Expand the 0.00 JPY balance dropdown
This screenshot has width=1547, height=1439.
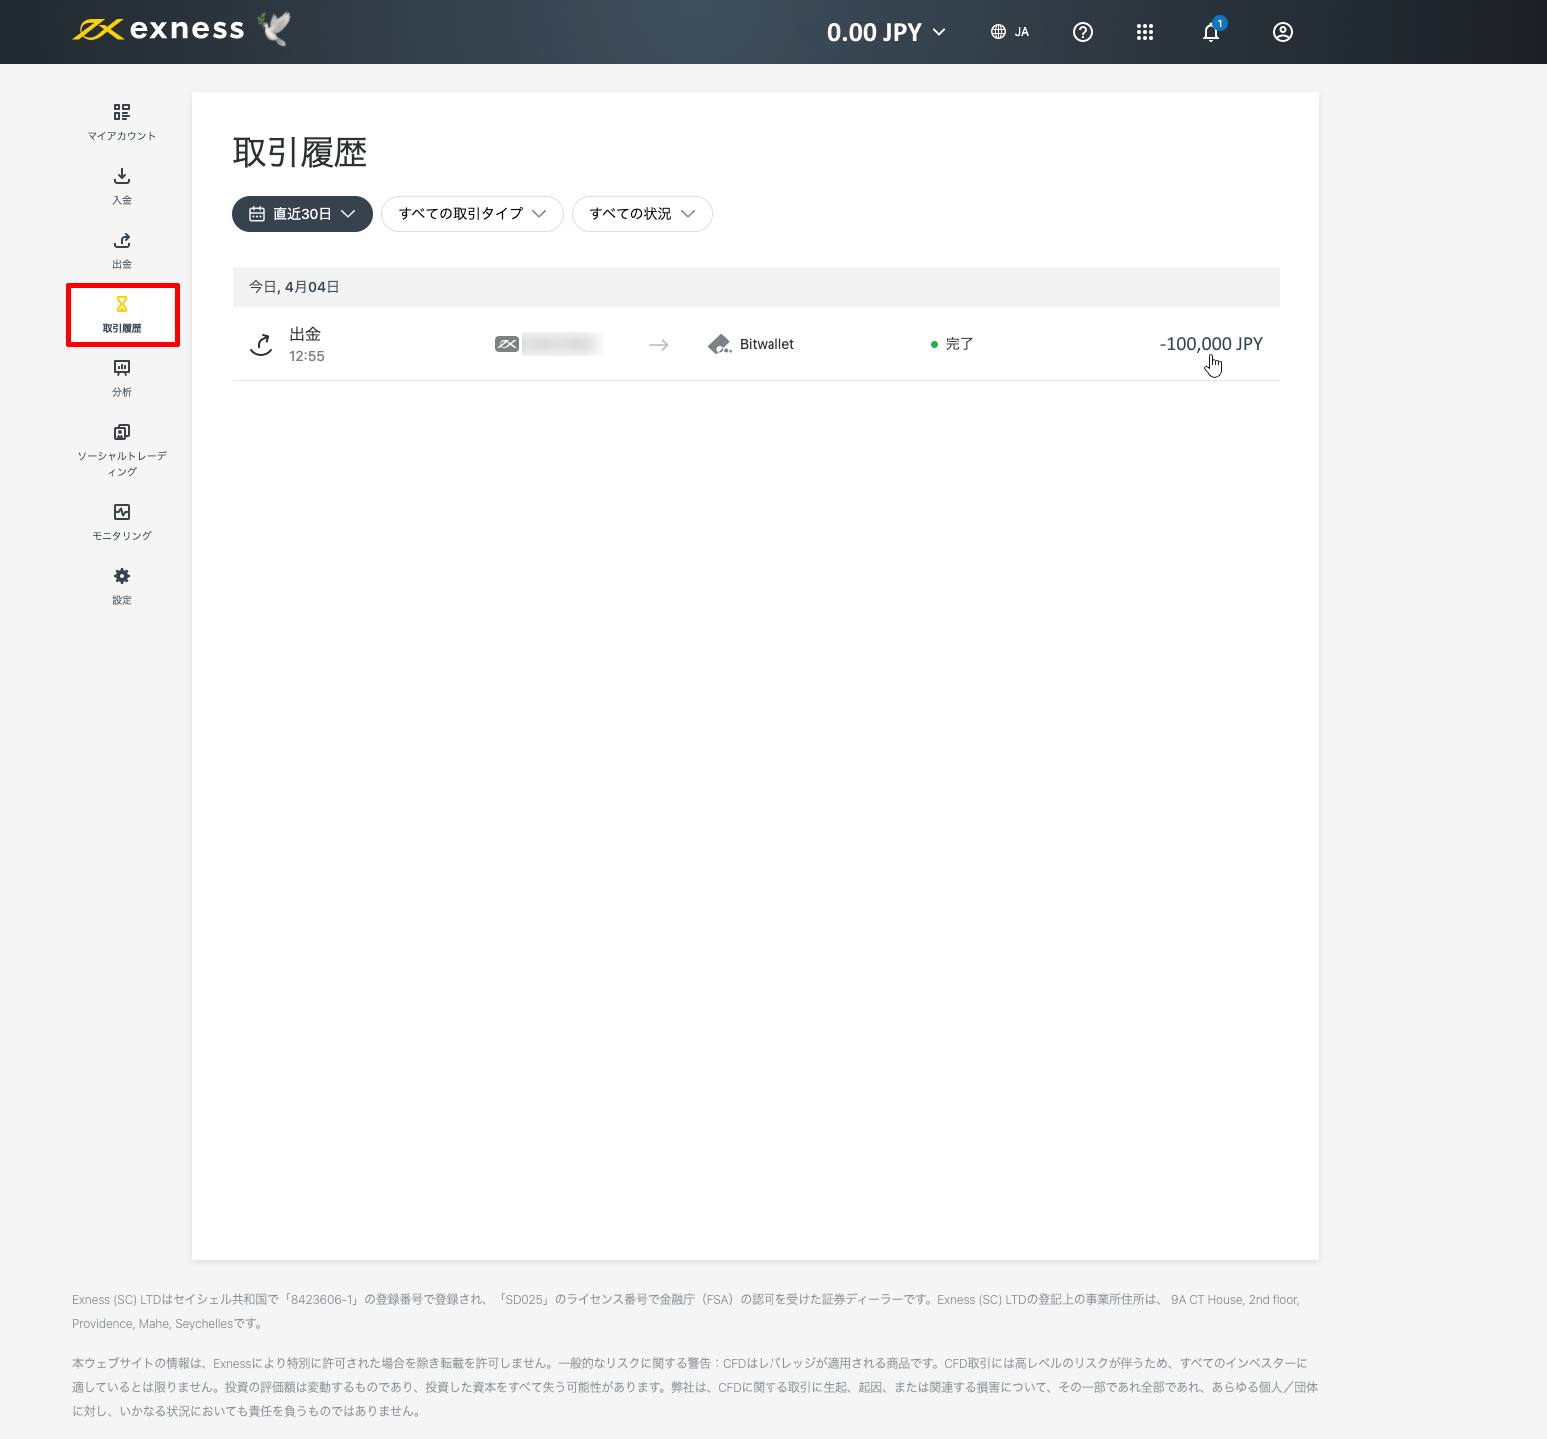coord(884,31)
